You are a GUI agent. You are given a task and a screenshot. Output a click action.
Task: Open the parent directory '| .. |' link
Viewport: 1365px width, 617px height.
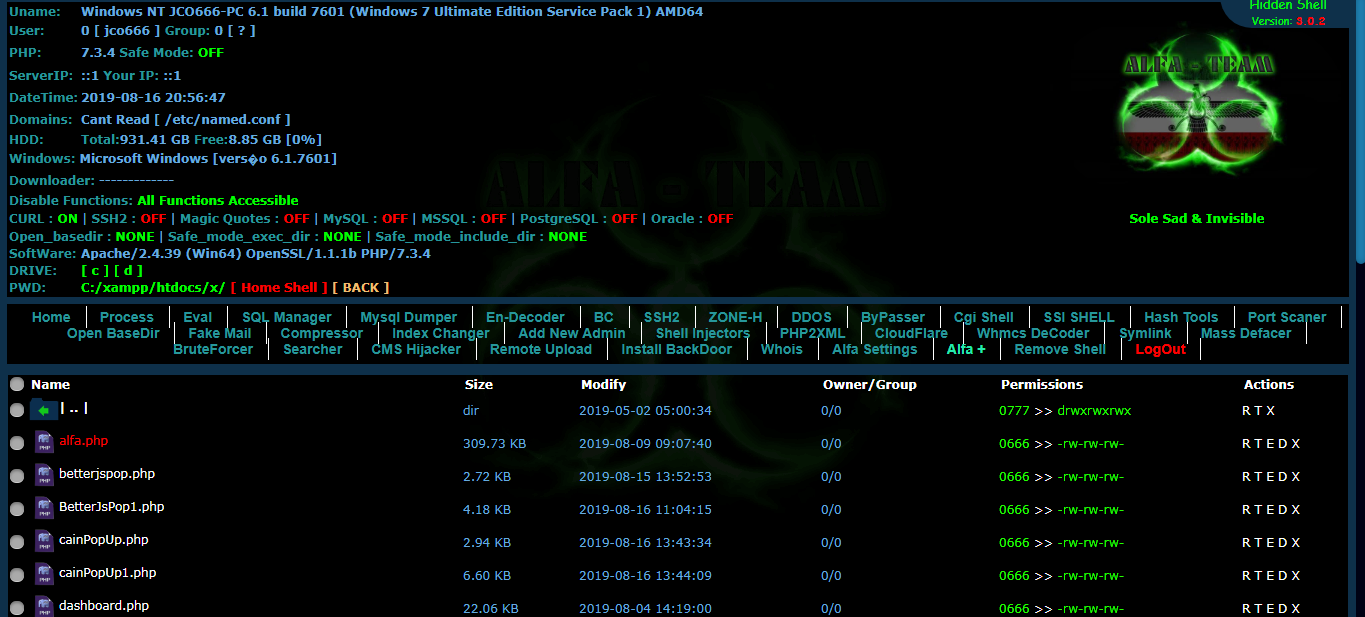click(x=75, y=407)
